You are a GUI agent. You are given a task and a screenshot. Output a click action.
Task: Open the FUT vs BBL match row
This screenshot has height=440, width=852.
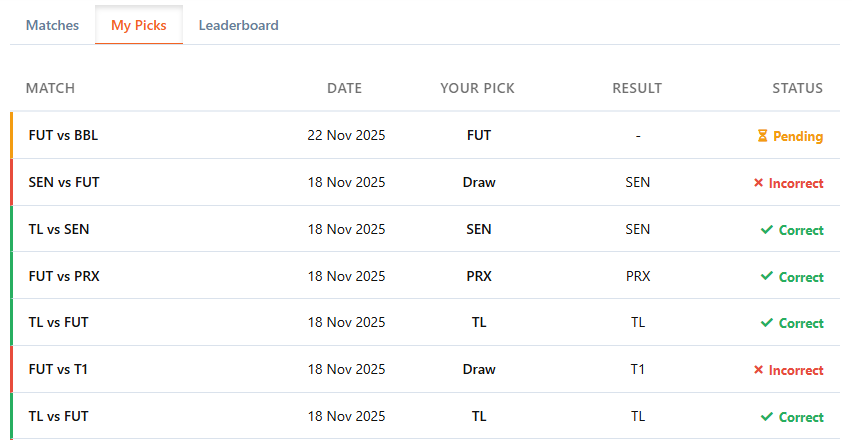coord(425,135)
